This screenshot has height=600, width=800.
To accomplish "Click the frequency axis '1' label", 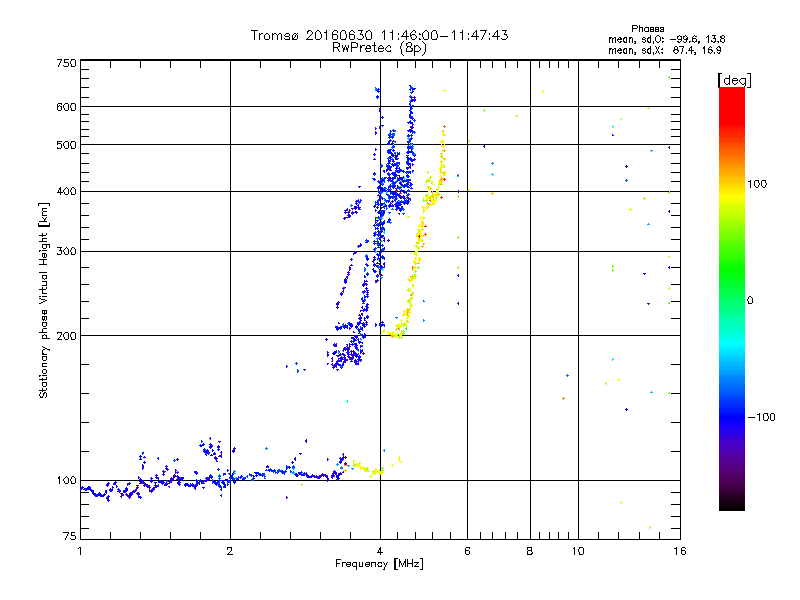I will 80,551.
